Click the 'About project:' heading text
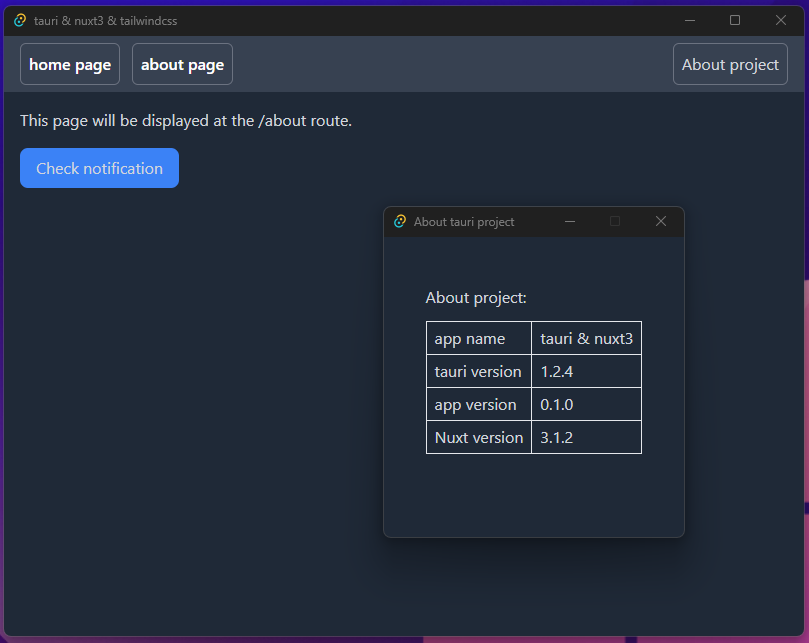This screenshot has height=643, width=809. point(476,298)
